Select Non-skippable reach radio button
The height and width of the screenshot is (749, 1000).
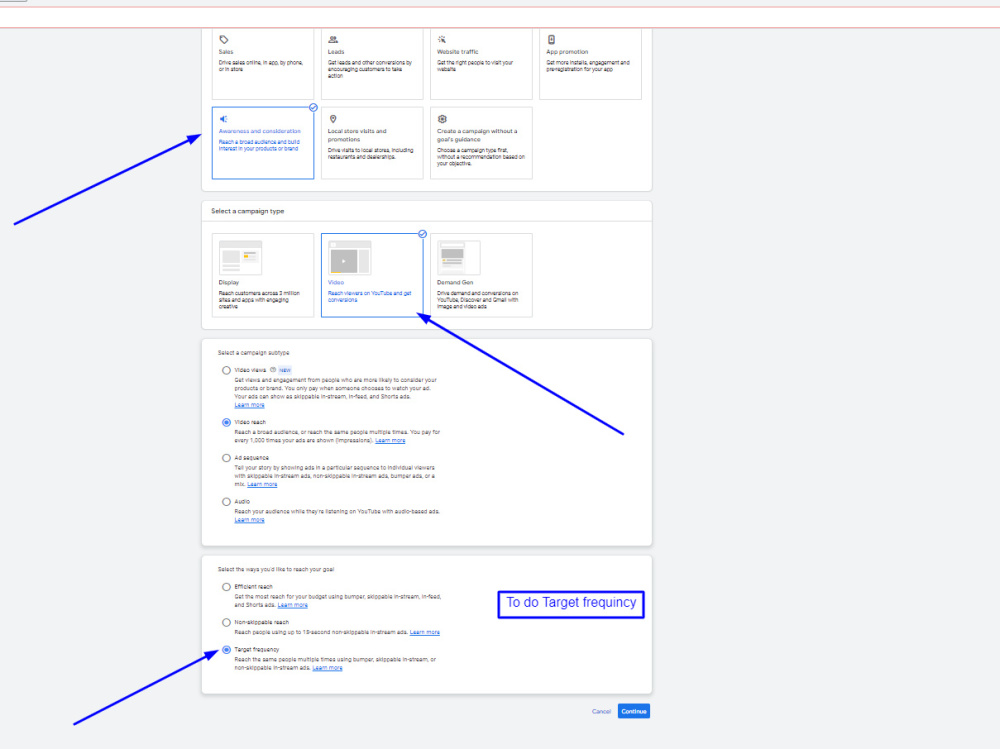226,623
